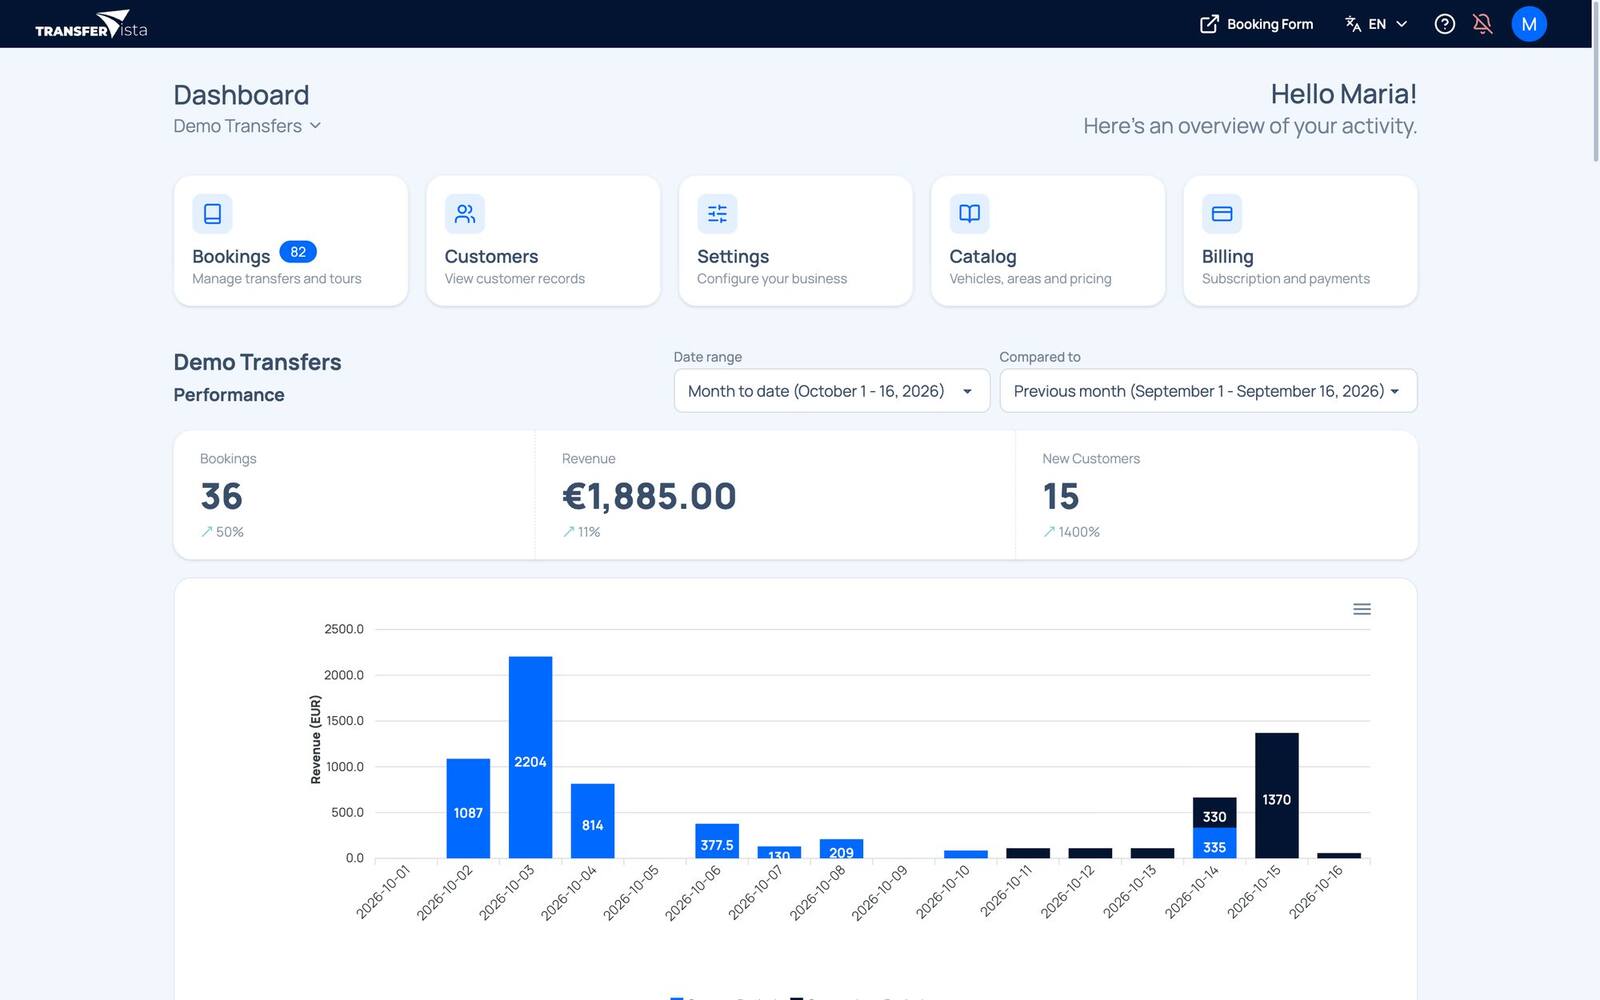Open the user avatar M menu
Image resolution: width=1600 pixels, height=1000 pixels.
click(1529, 24)
